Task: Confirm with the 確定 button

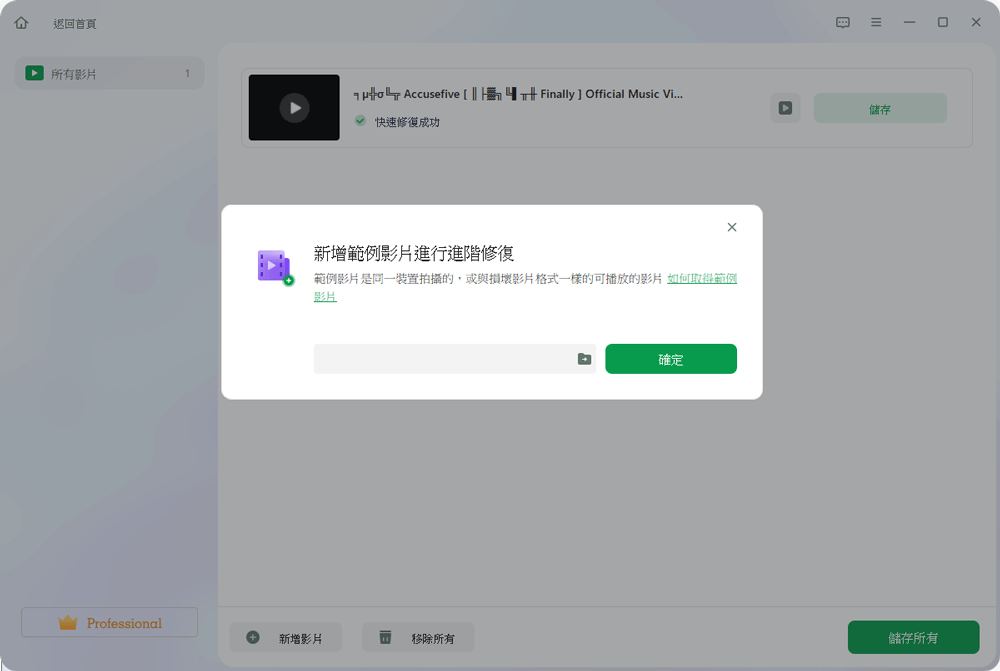Action: [x=671, y=359]
